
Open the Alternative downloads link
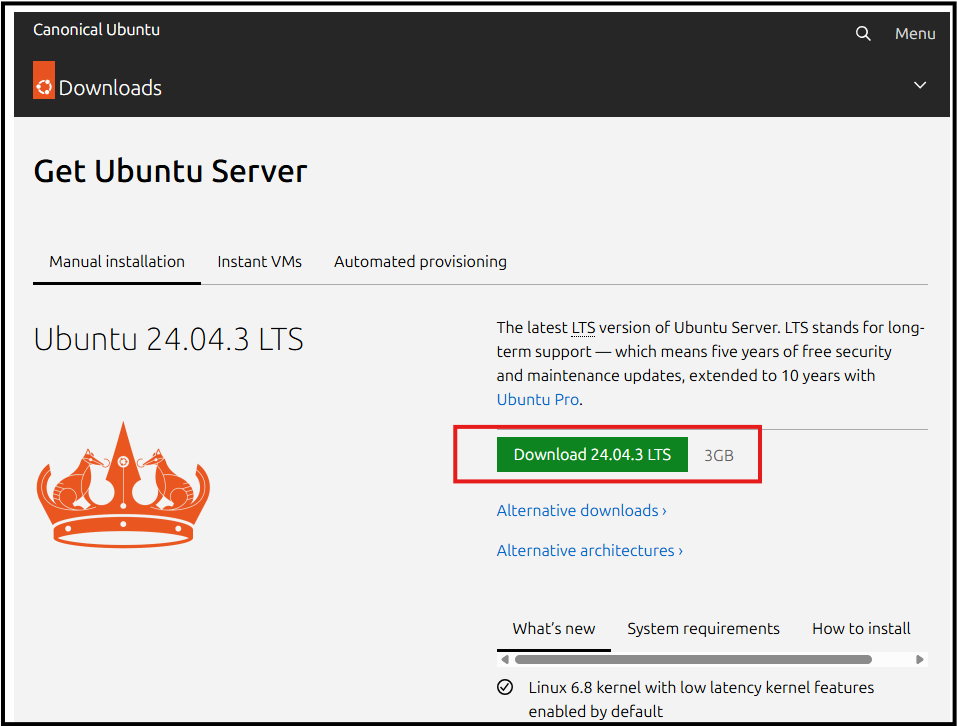click(x=581, y=511)
